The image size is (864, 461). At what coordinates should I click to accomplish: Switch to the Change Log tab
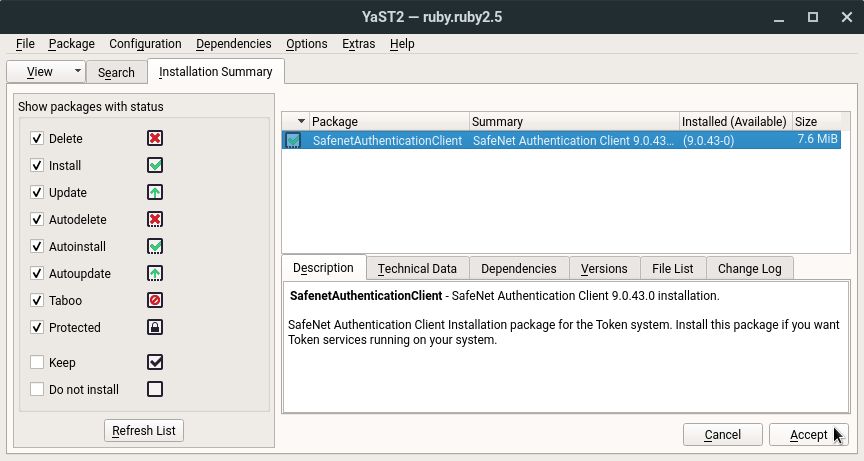(x=749, y=269)
